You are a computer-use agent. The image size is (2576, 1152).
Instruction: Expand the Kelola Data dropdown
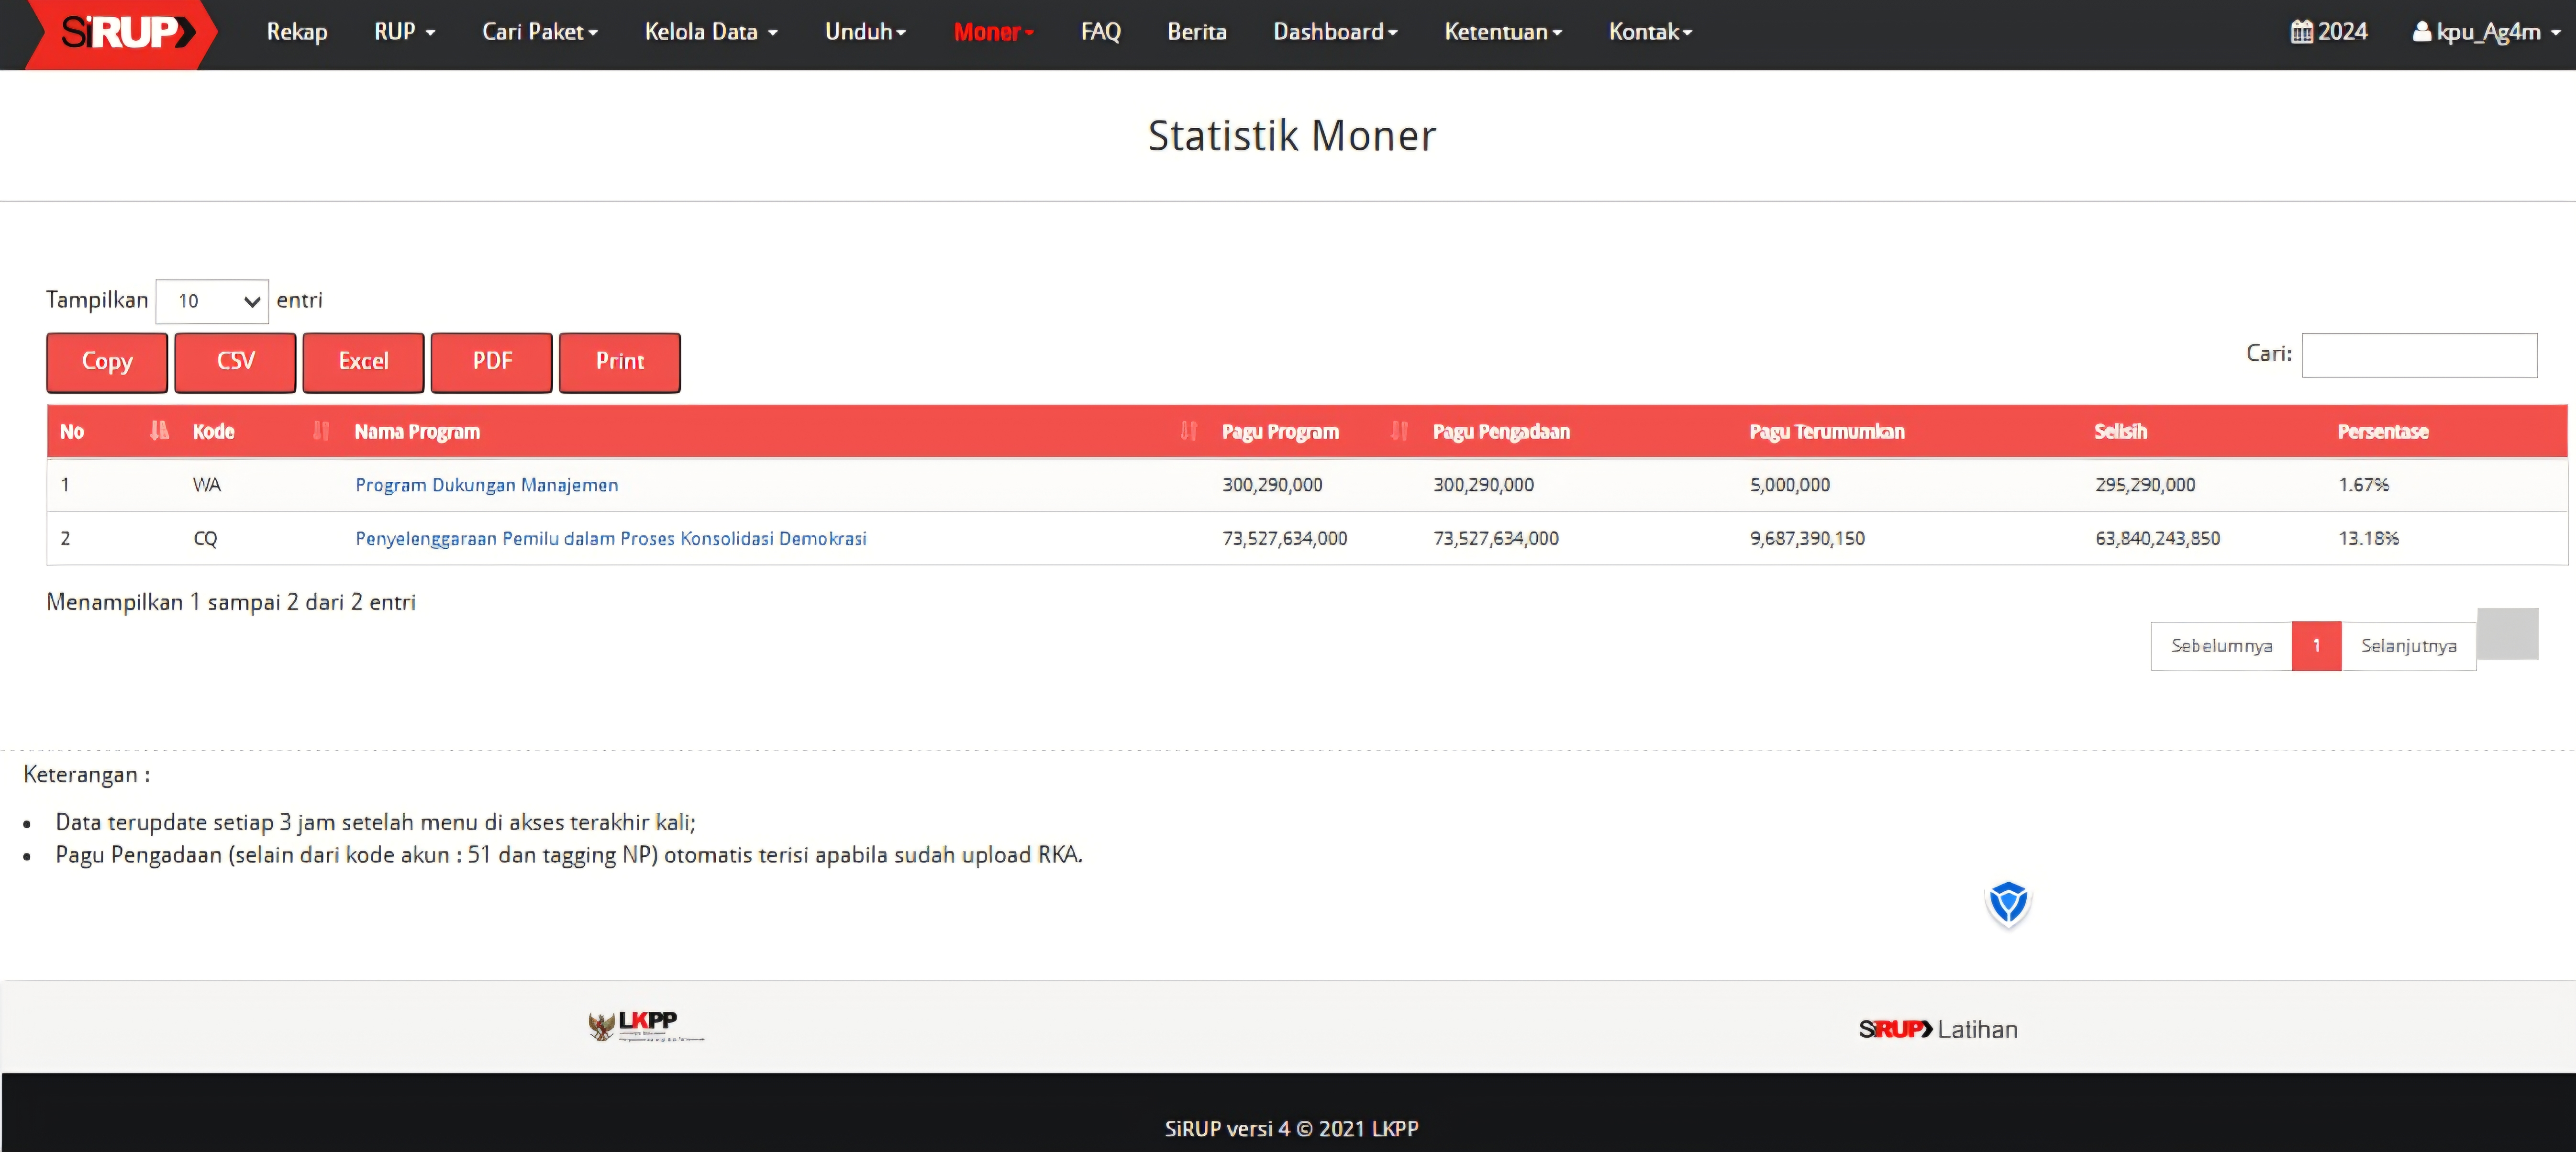click(x=710, y=32)
